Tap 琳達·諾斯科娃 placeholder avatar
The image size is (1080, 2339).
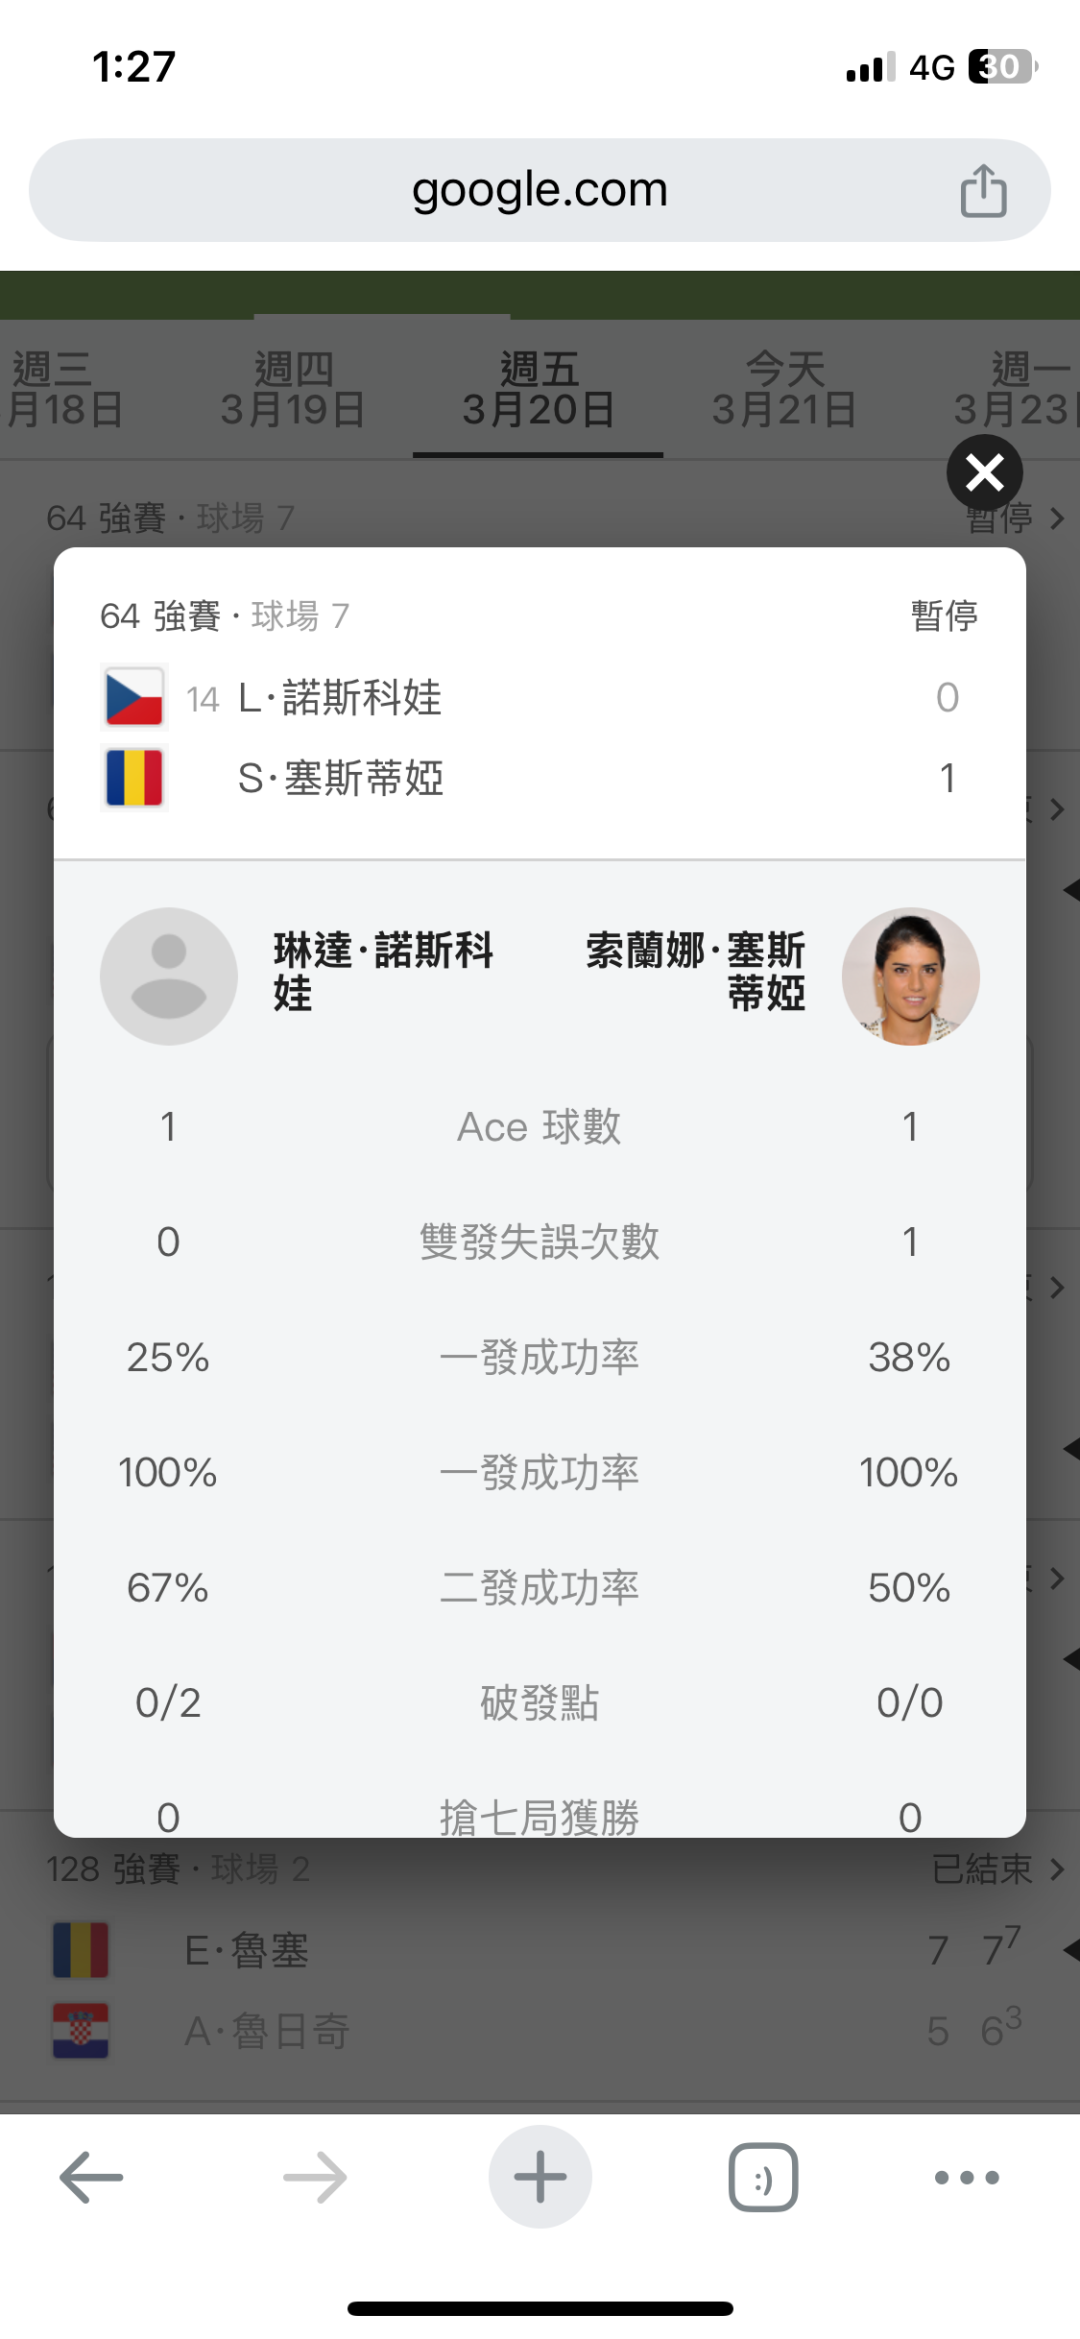click(x=169, y=976)
